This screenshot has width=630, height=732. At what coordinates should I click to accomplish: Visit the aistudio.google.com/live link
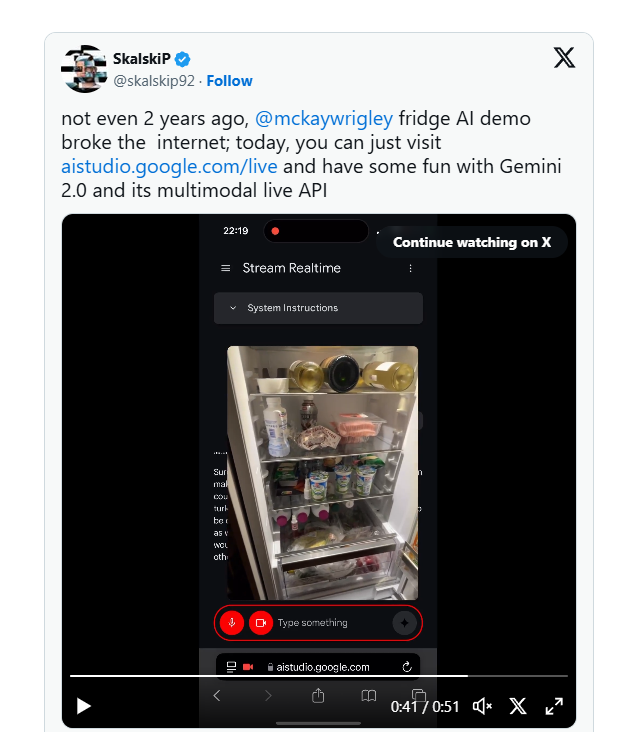(x=169, y=166)
